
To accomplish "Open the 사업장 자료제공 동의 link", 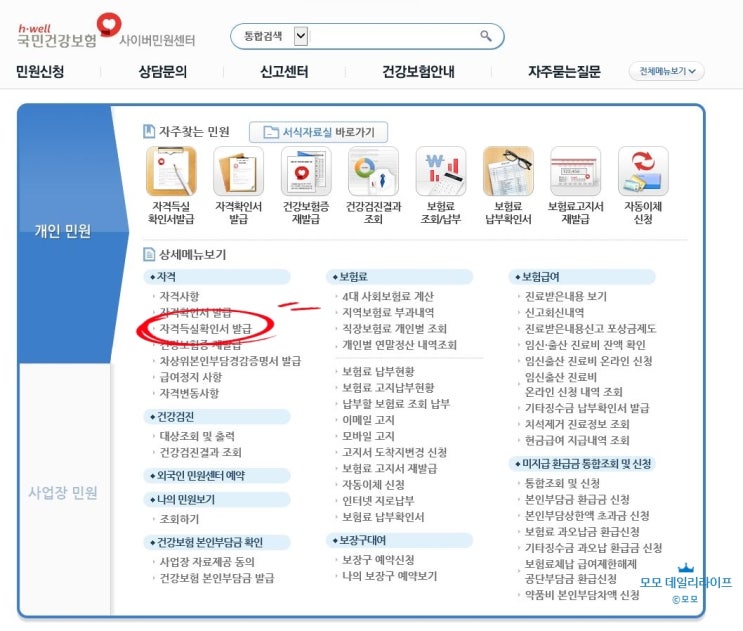I will point(207,562).
